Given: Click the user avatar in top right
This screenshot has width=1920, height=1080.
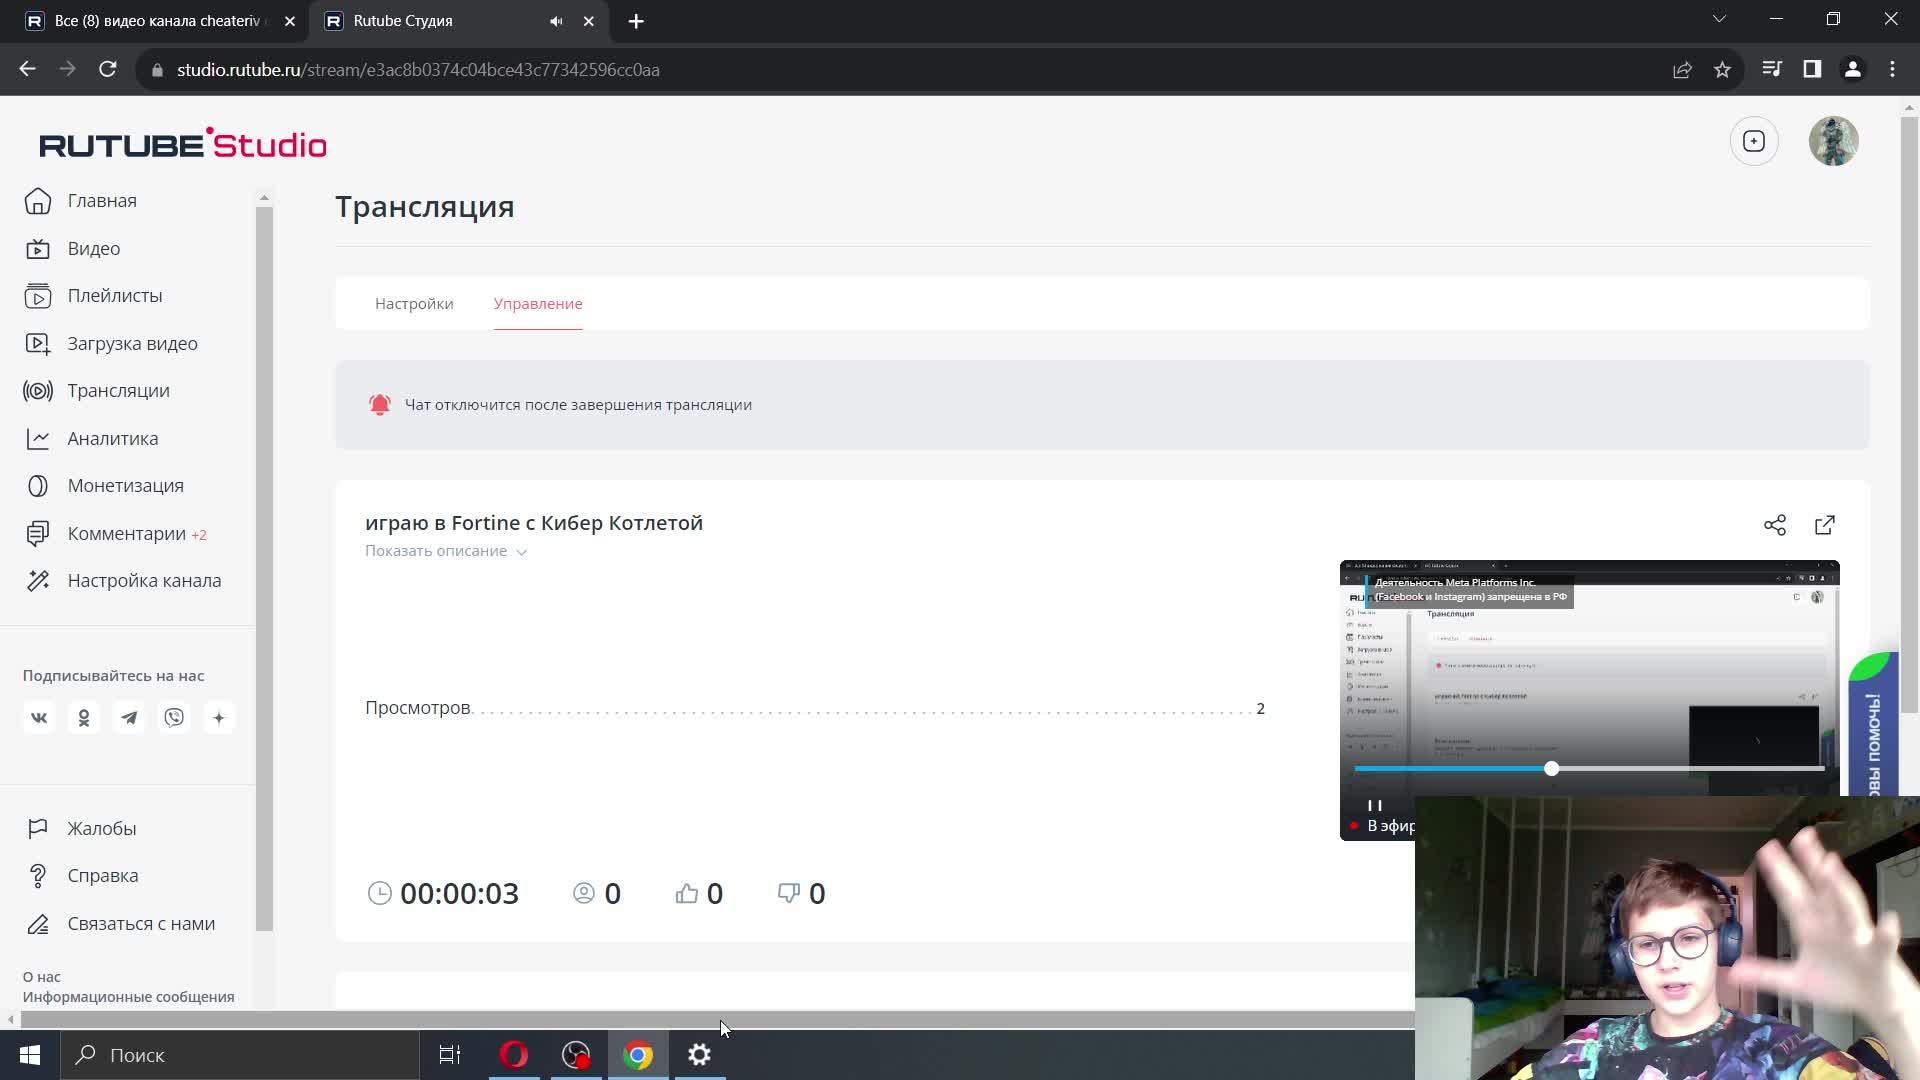Looking at the screenshot, I should click(1833, 141).
